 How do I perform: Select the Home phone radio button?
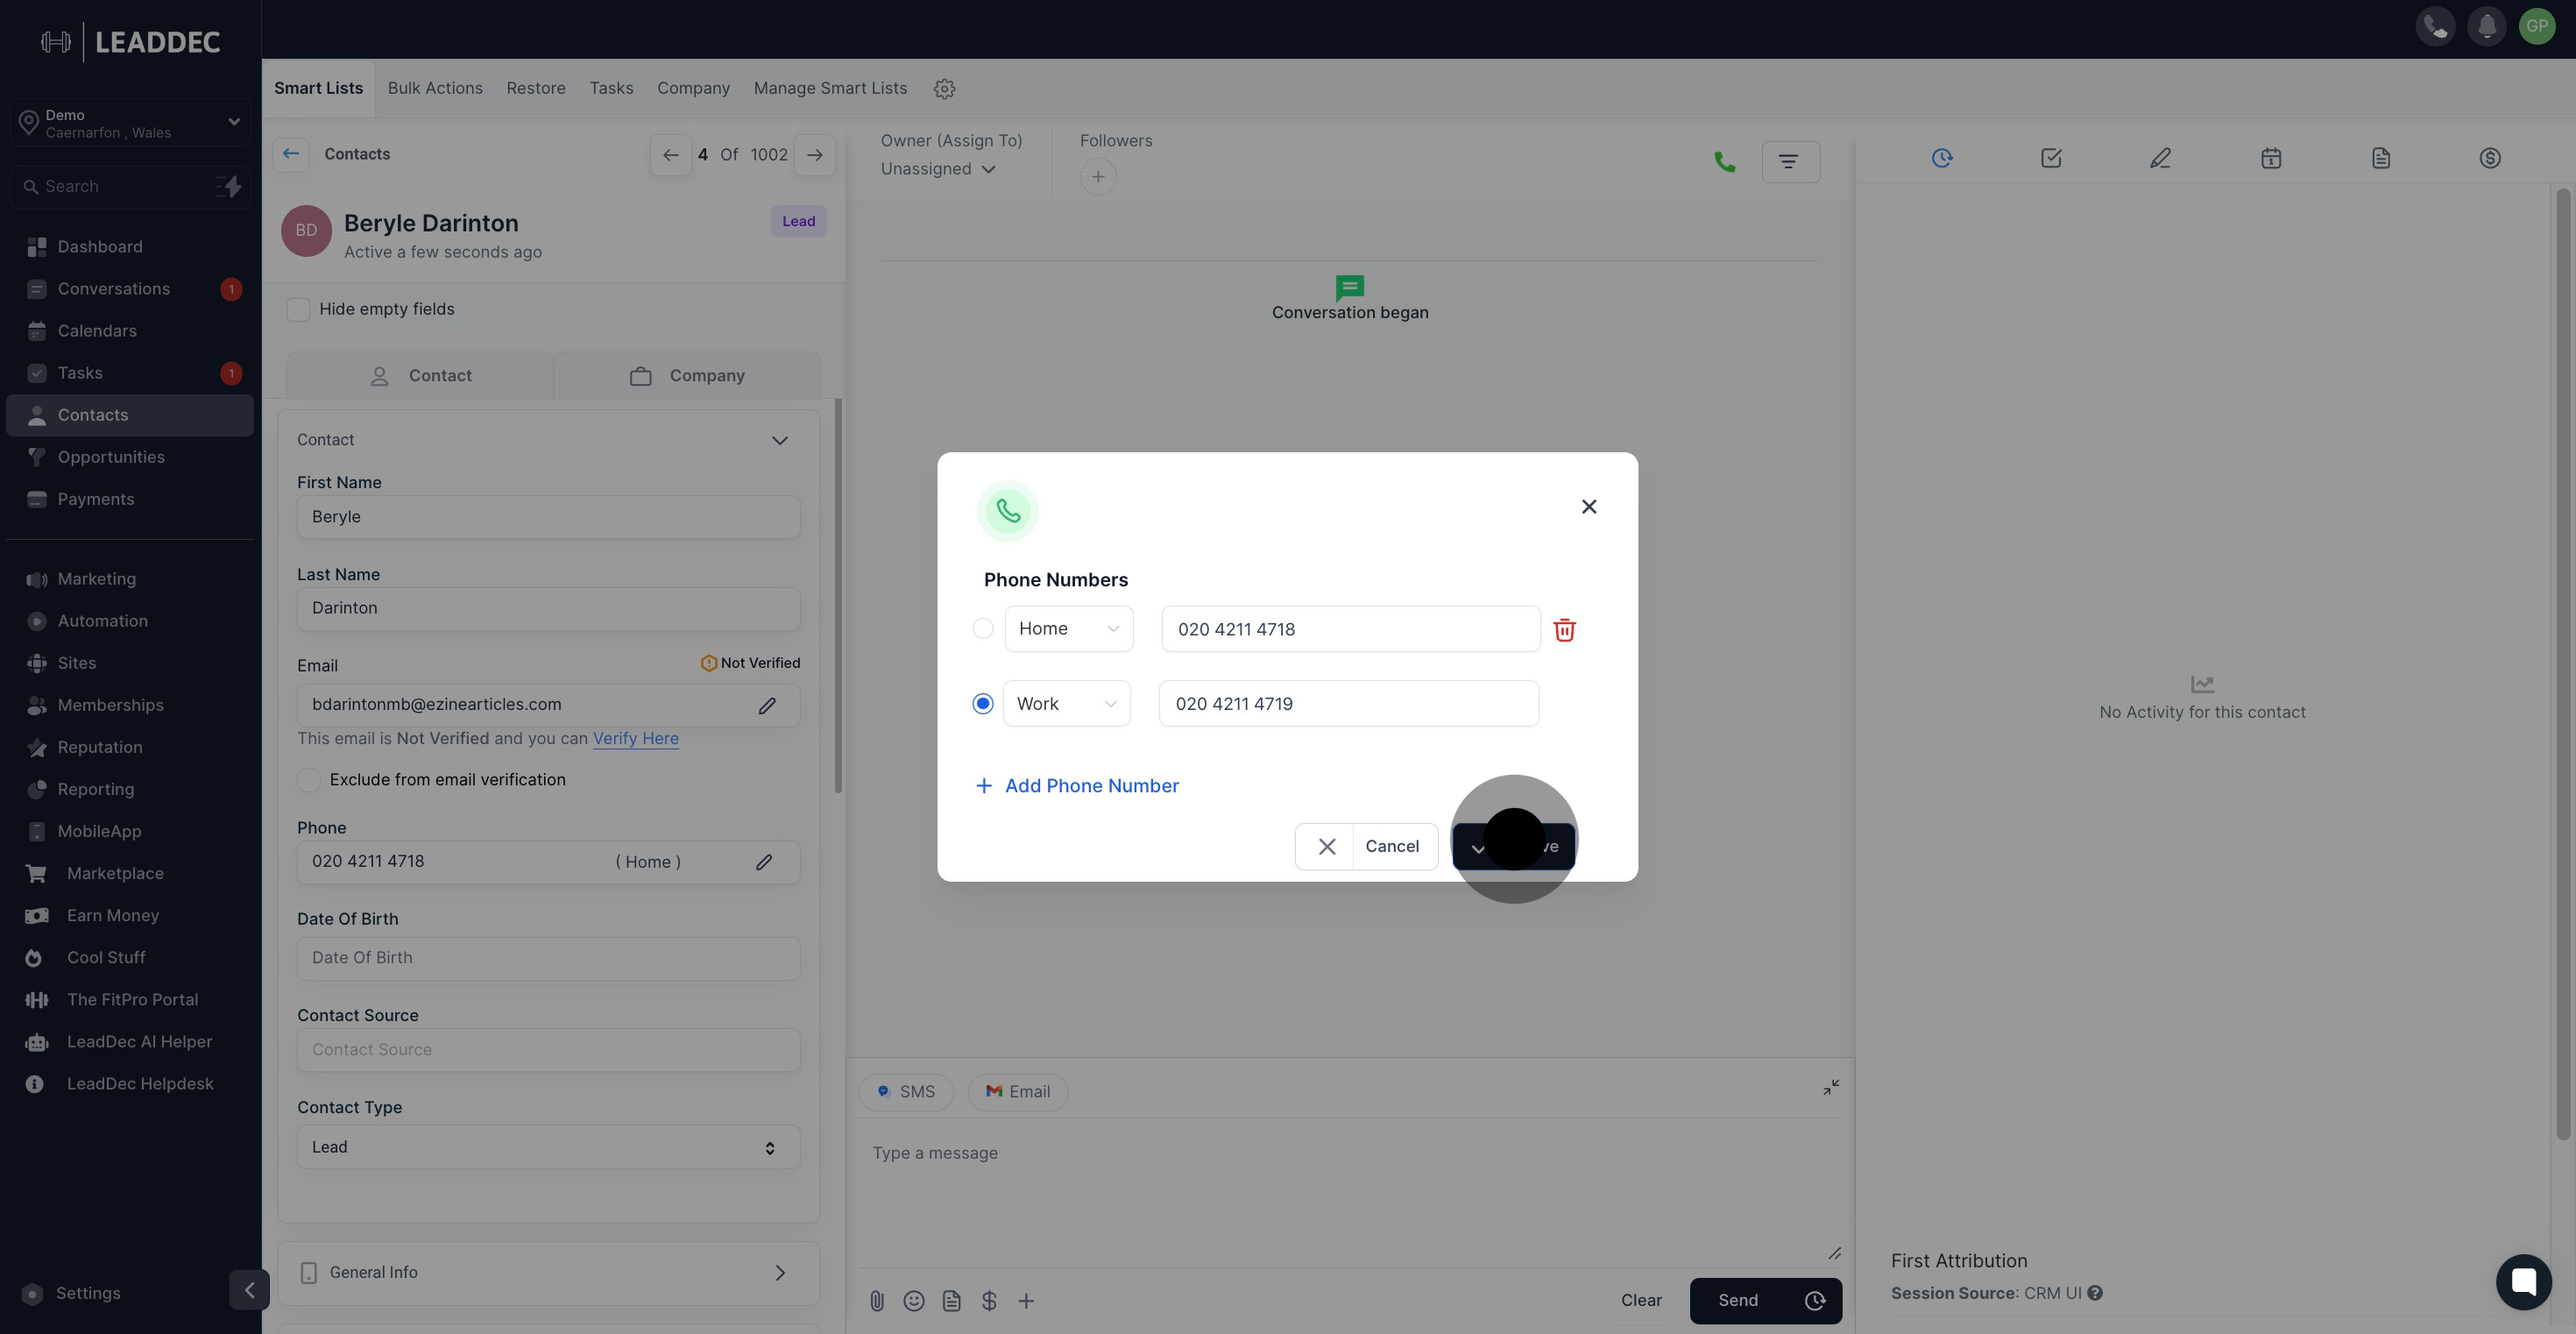[983, 628]
